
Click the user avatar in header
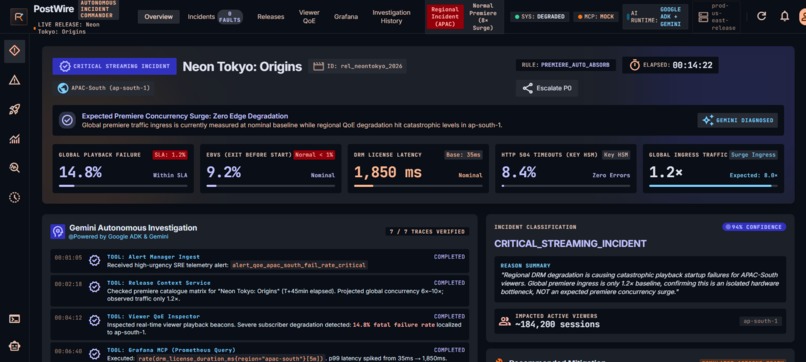[802, 16]
